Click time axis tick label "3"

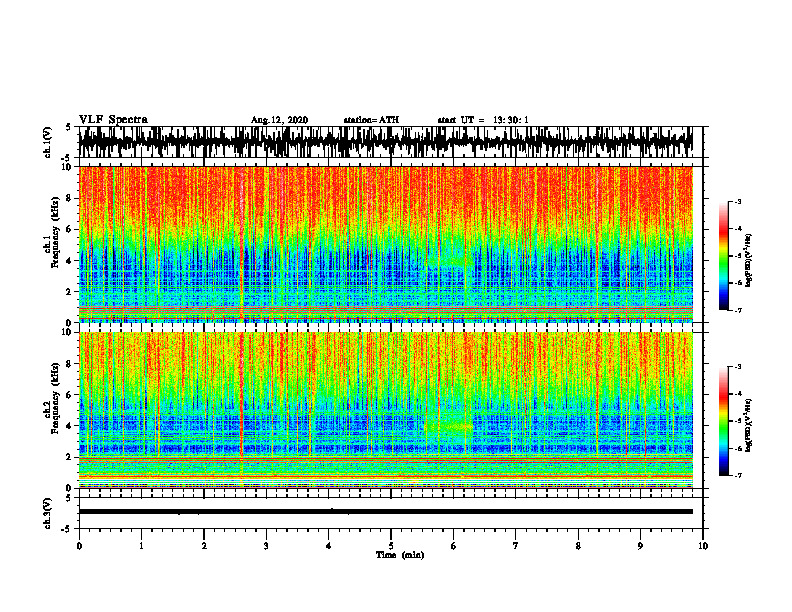(x=266, y=546)
